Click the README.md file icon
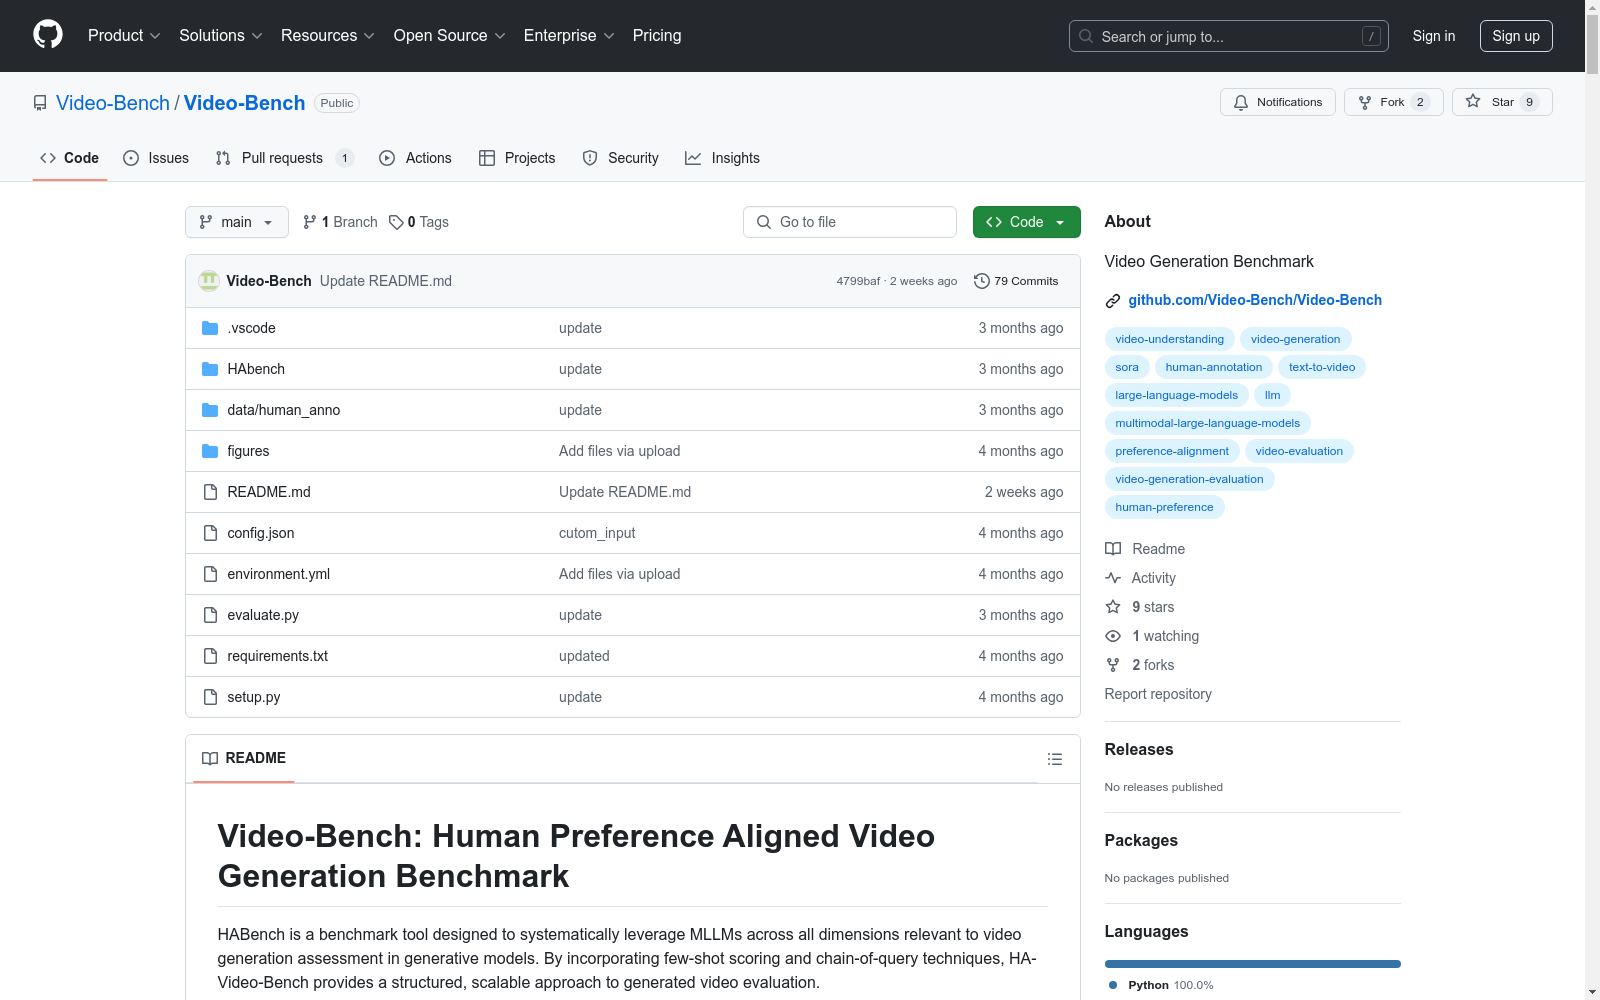This screenshot has height=1000, width=1600. 210,492
